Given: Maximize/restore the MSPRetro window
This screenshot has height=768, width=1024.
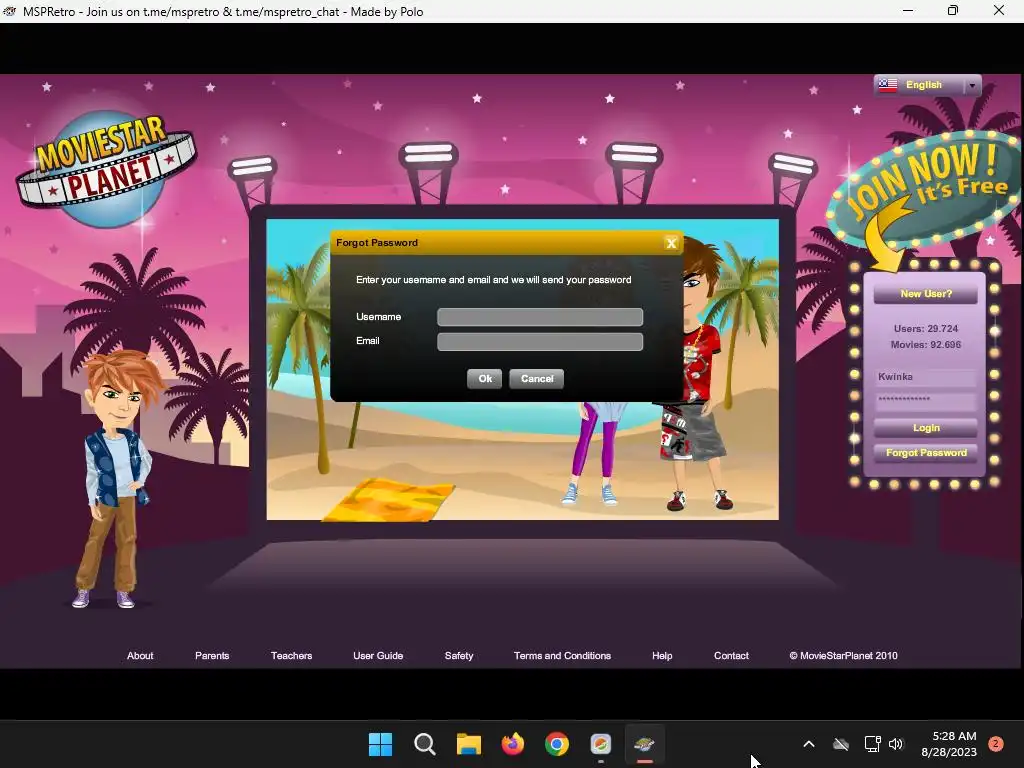Looking at the screenshot, I should (x=953, y=10).
